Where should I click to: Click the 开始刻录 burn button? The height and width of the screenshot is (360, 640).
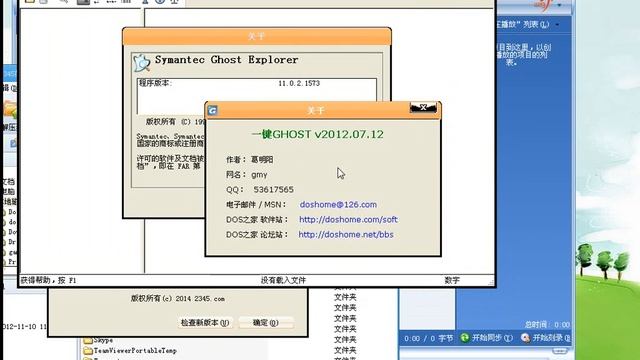click(x=551, y=338)
